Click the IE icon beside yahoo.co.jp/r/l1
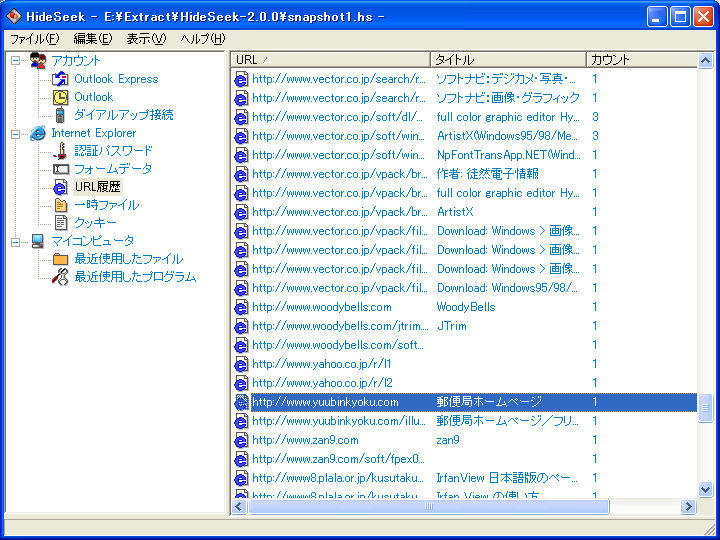The width and height of the screenshot is (720, 540). coord(242,364)
